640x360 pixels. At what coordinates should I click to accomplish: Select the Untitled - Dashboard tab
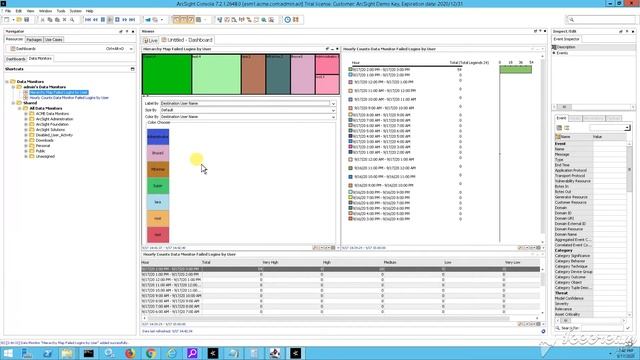click(x=187, y=40)
